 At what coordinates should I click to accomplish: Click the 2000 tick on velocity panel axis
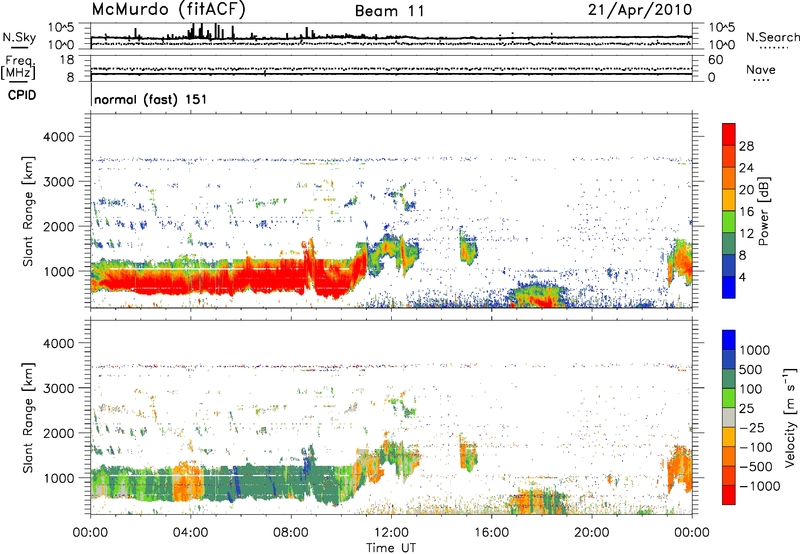coord(58,433)
